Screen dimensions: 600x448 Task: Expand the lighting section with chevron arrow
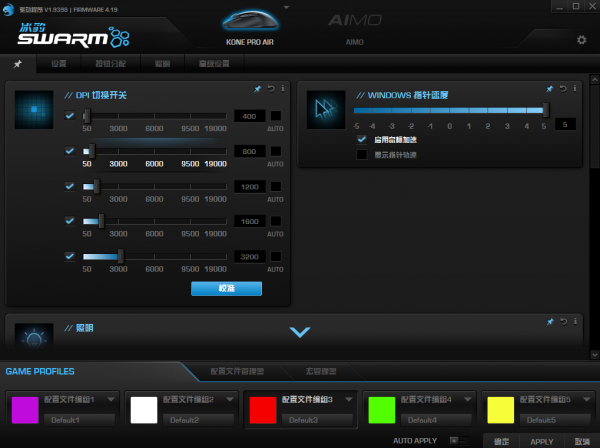[300, 332]
